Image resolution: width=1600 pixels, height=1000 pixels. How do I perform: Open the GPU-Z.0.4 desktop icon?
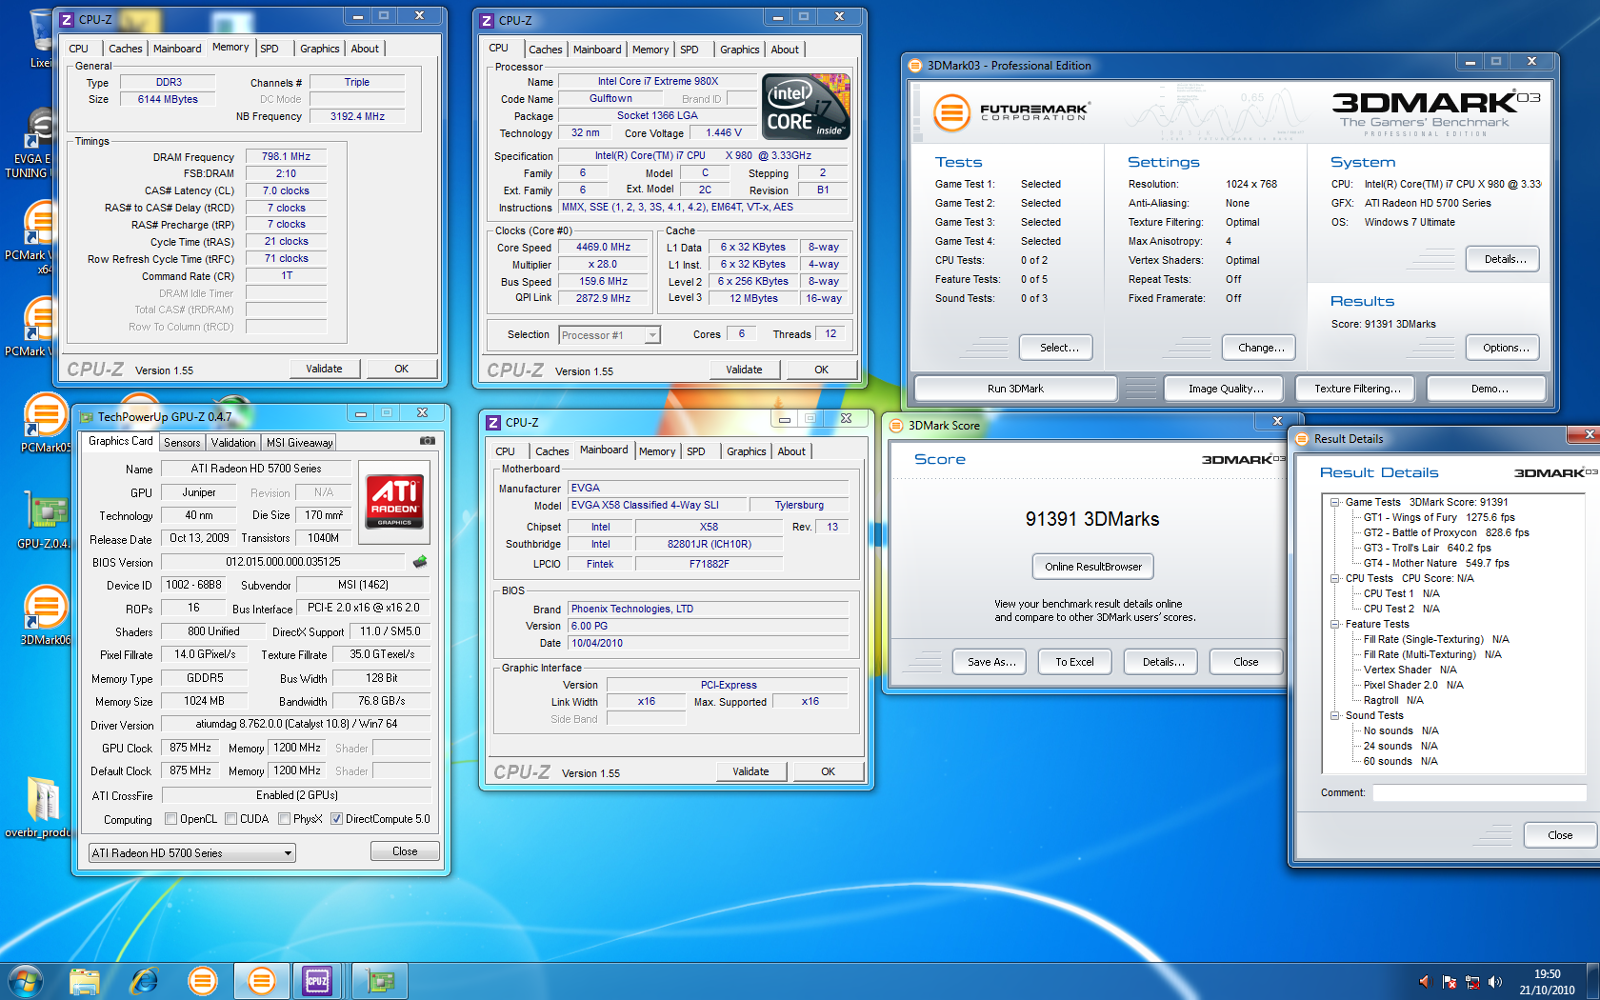click(44, 520)
